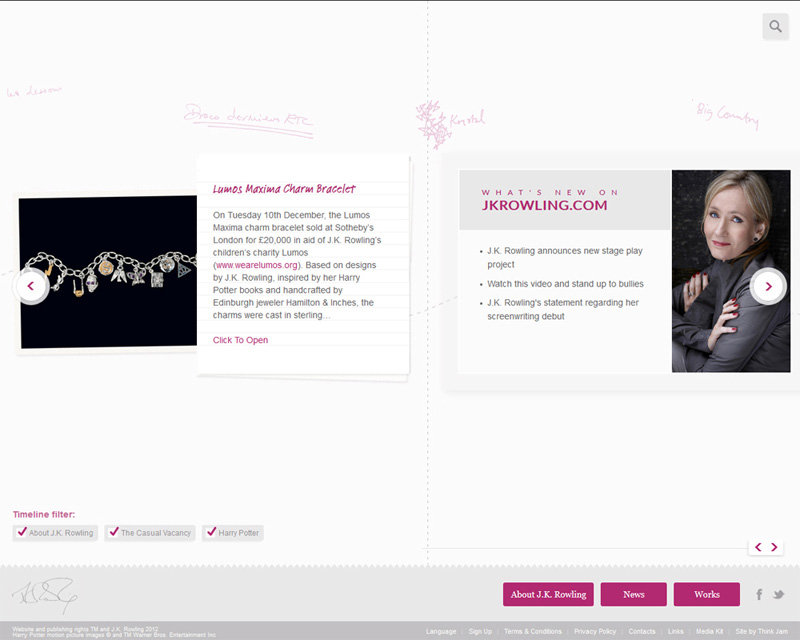800x640 pixels.
Task: Open the Works section button
Action: point(706,594)
